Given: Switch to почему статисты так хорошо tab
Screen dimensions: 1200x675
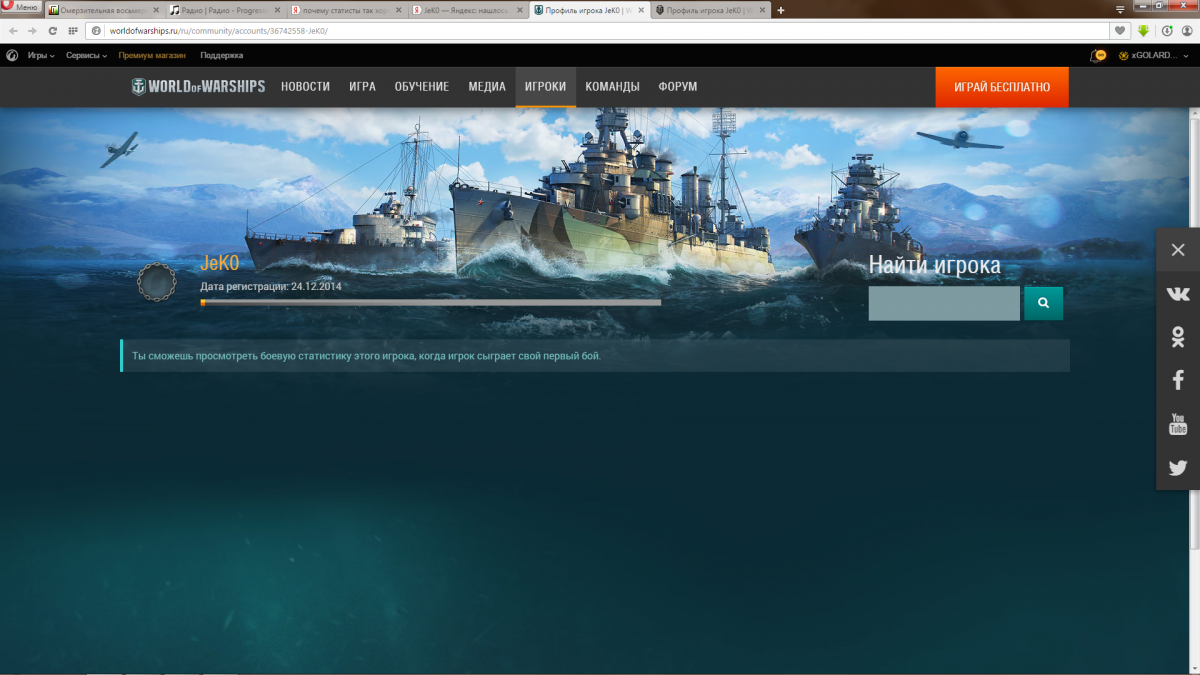Looking at the screenshot, I should (x=347, y=10).
